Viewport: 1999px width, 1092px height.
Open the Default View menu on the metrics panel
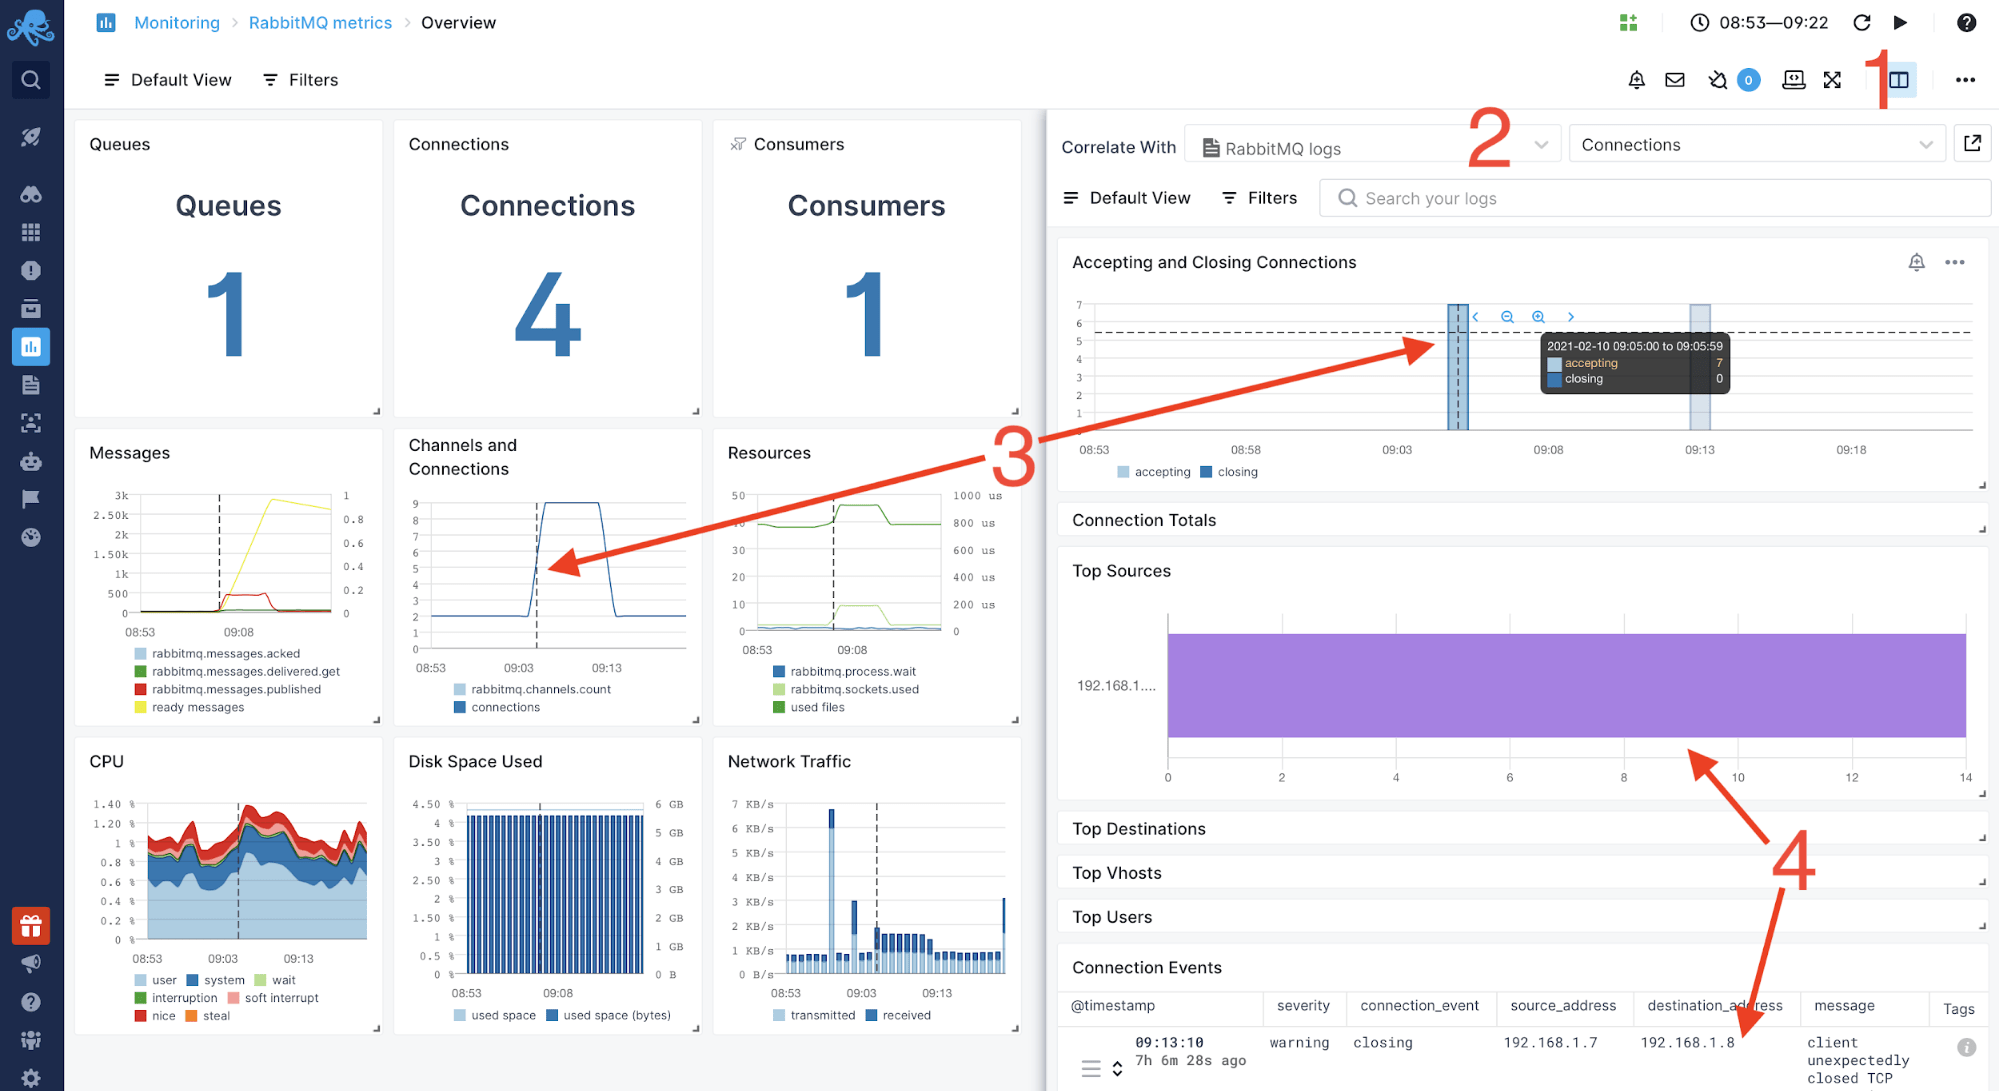click(167, 80)
